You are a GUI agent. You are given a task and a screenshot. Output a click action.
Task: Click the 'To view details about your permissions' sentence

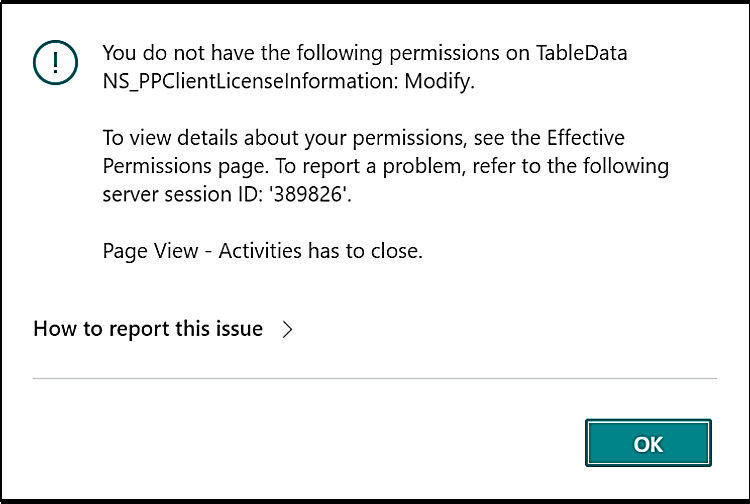[x=364, y=138]
